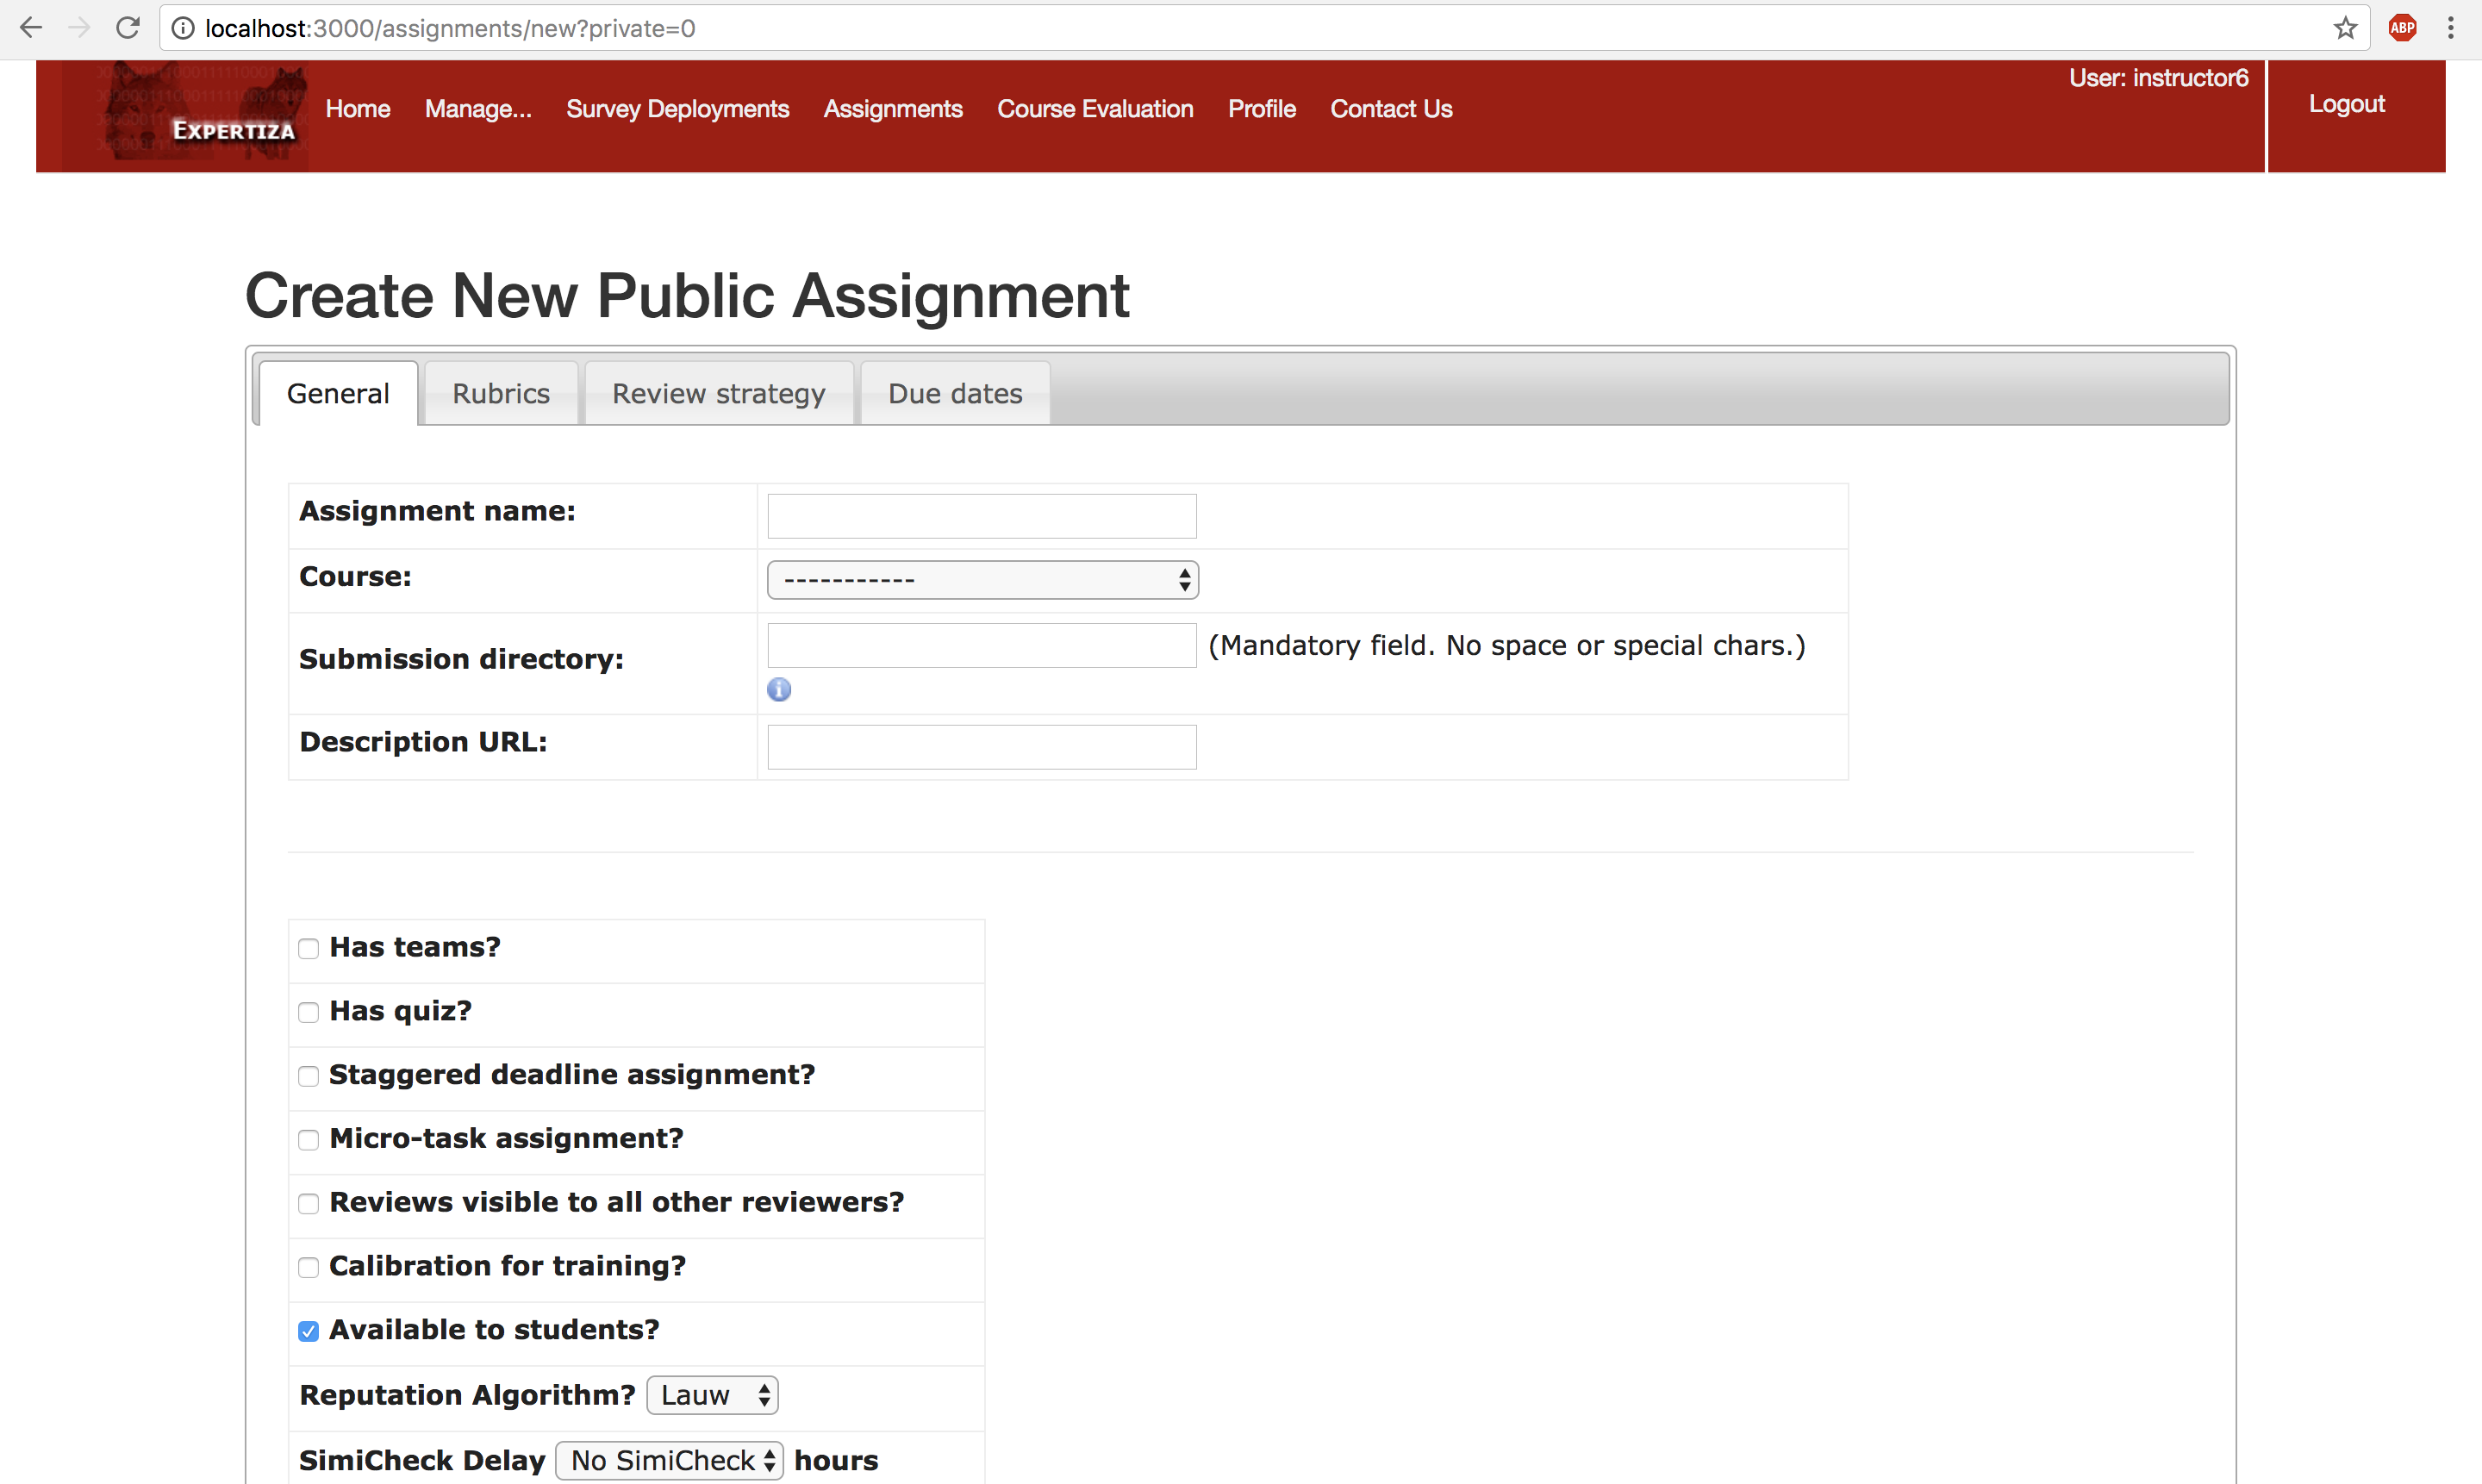The height and width of the screenshot is (1484, 2482).
Task: Open the Manage... menu
Action: [x=478, y=109]
